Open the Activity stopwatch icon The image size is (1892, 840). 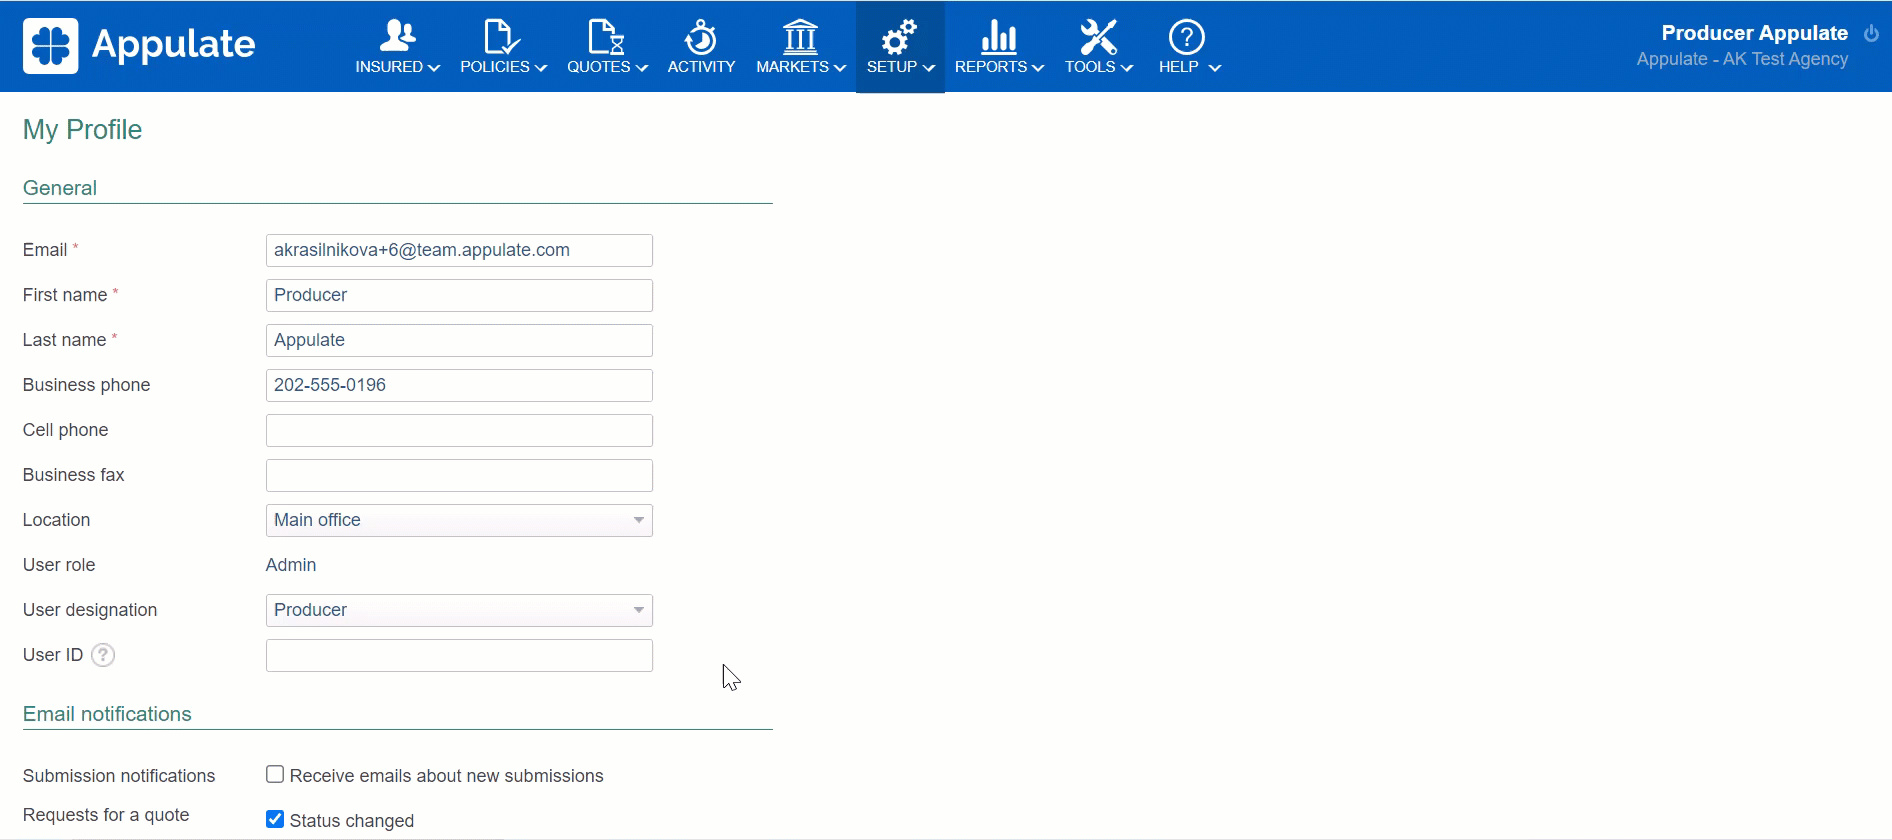[701, 36]
